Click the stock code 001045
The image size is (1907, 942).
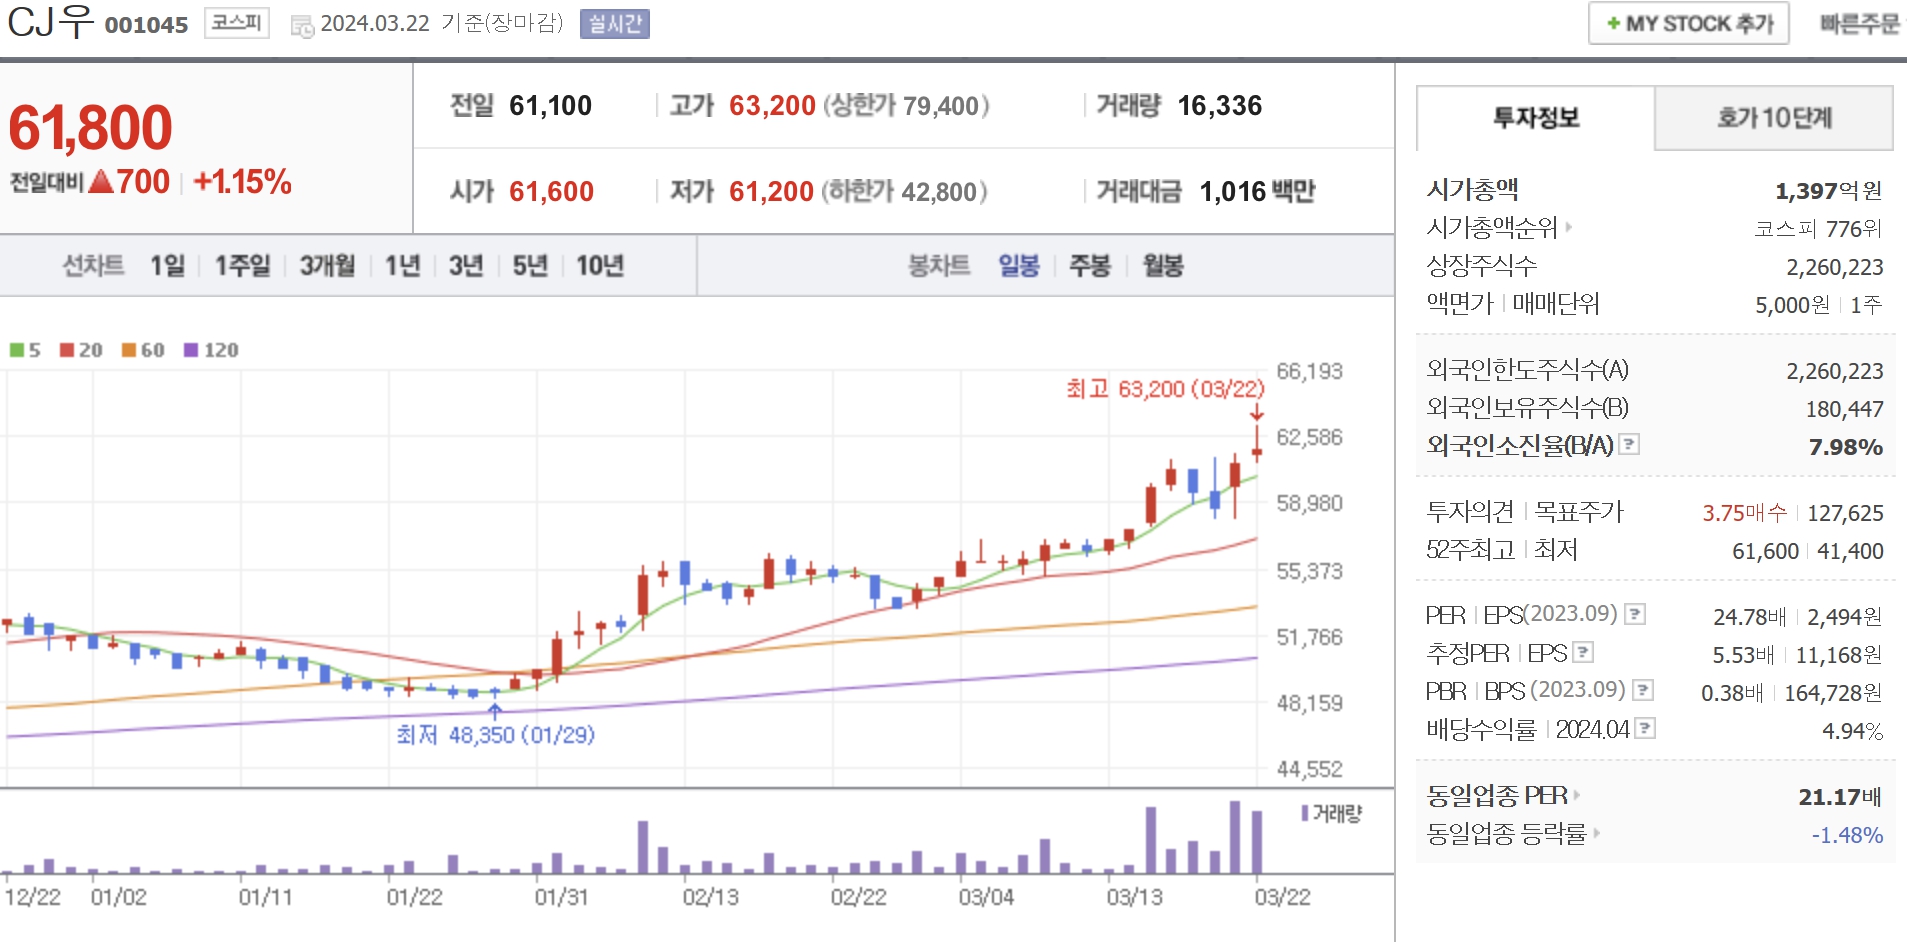coord(146,25)
